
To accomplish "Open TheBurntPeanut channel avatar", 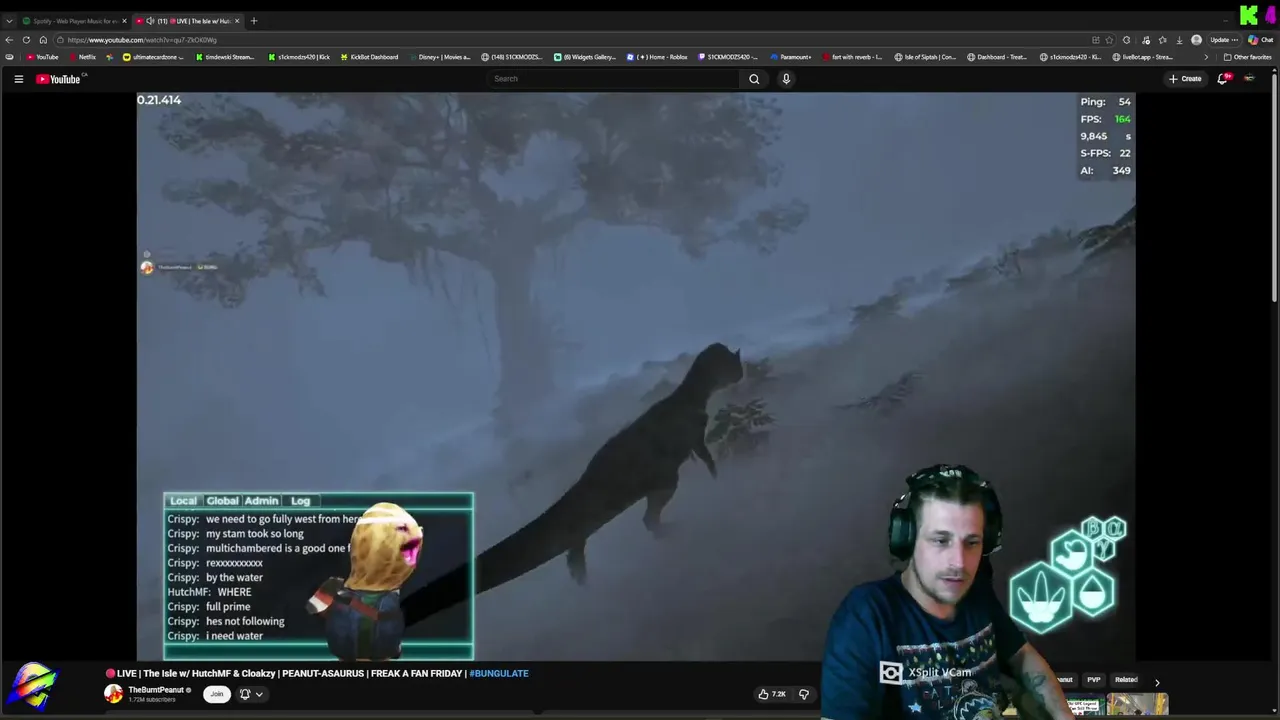I will pyautogui.click(x=114, y=694).
